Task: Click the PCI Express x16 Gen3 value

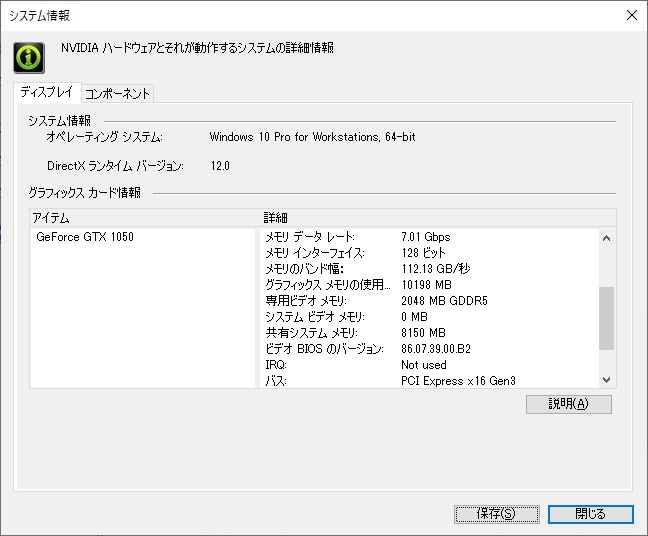Action: 458,381
